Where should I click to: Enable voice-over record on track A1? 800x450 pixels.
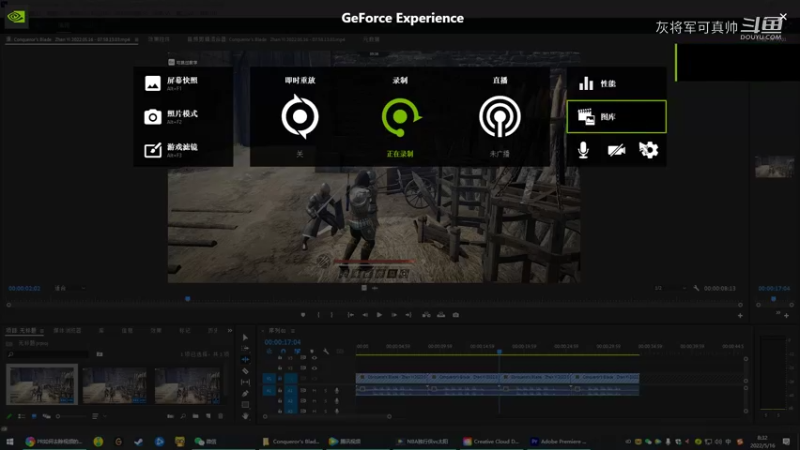[336, 390]
